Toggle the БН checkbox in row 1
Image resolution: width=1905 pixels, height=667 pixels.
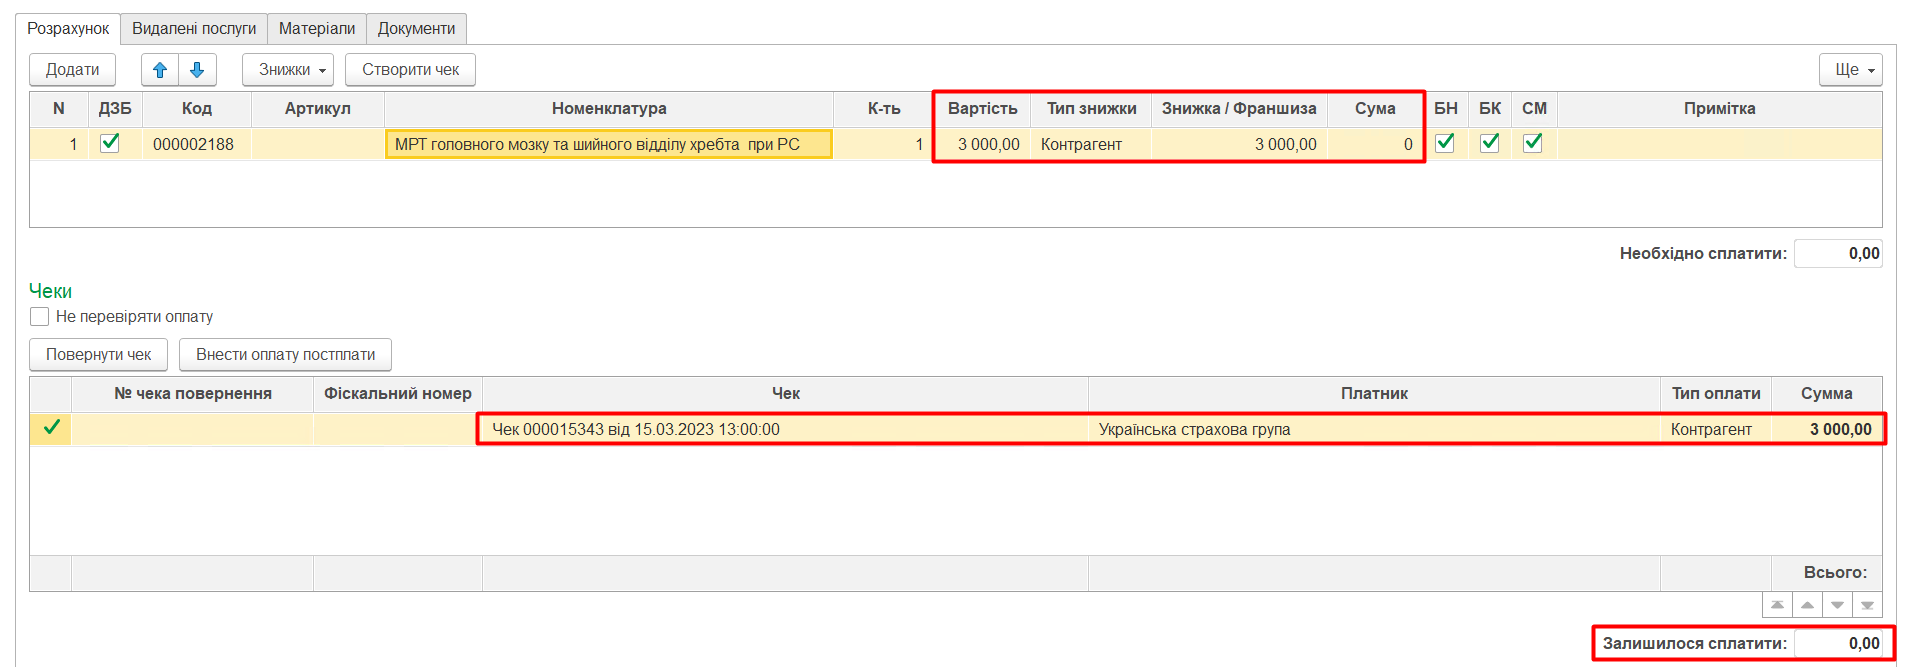(x=1444, y=143)
